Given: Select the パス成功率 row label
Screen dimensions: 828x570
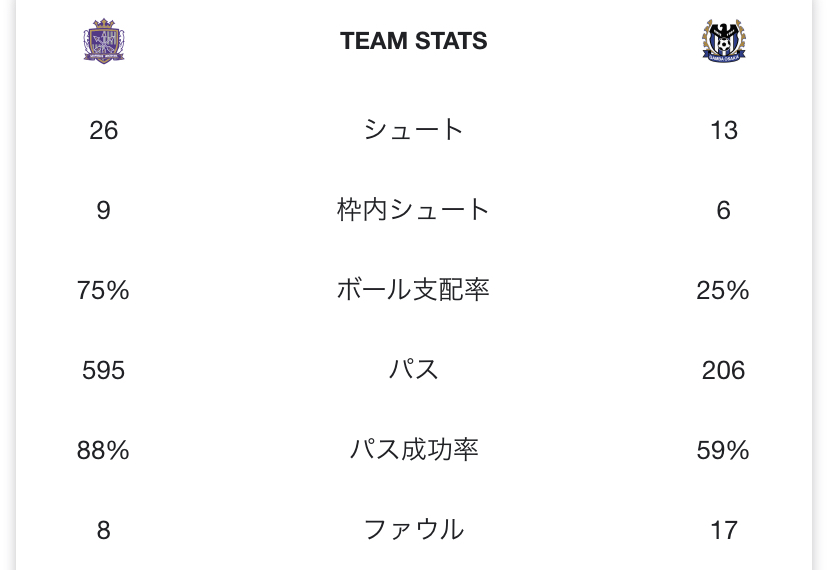Looking at the screenshot, I should 414,450.
